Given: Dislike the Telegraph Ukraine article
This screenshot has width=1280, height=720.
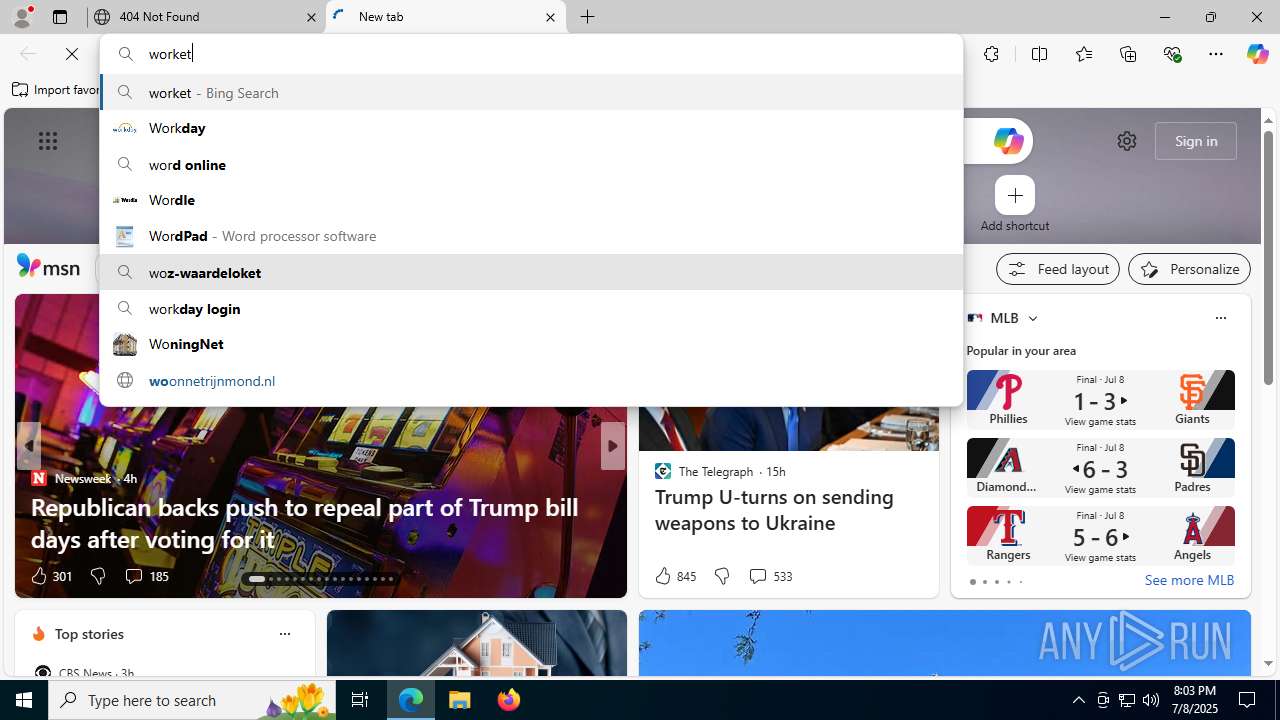Looking at the screenshot, I should tap(721, 576).
